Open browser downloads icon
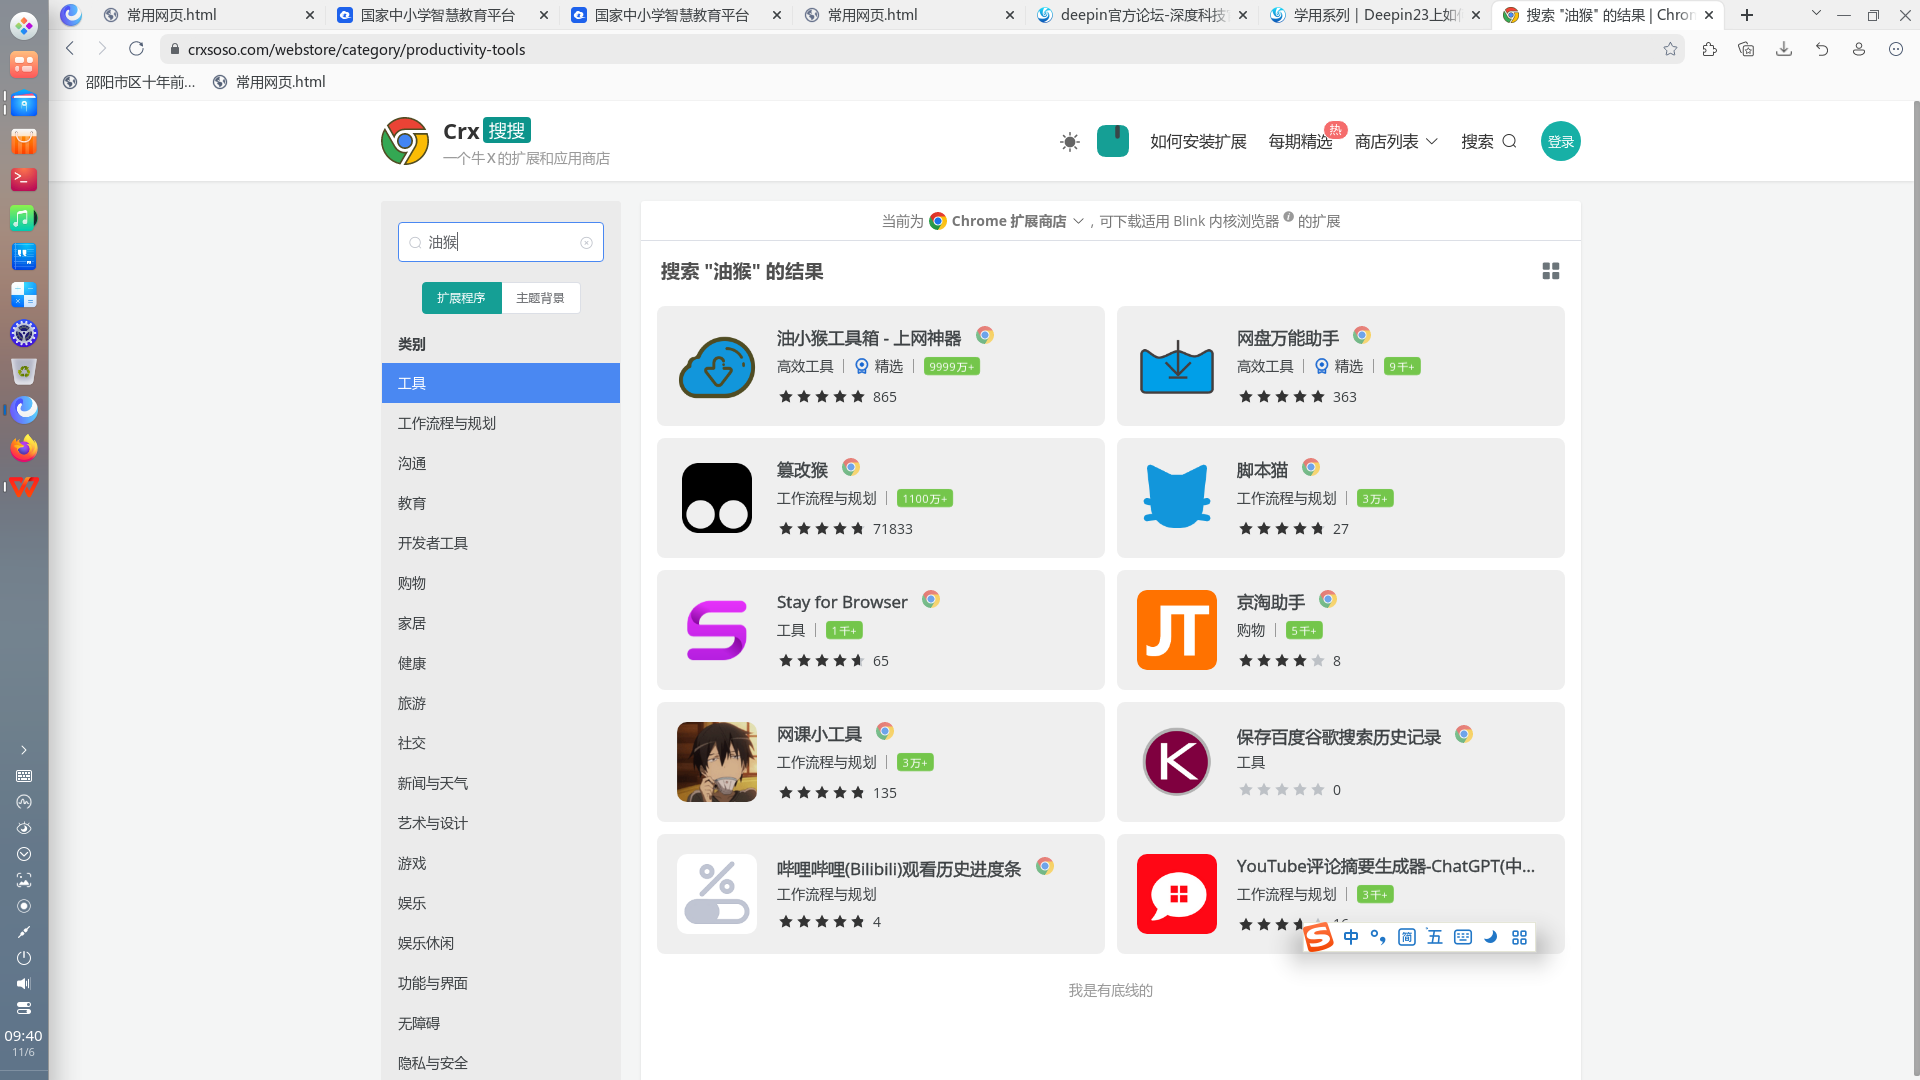Viewport: 1920px width, 1080px height. (x=1784, y=49)
